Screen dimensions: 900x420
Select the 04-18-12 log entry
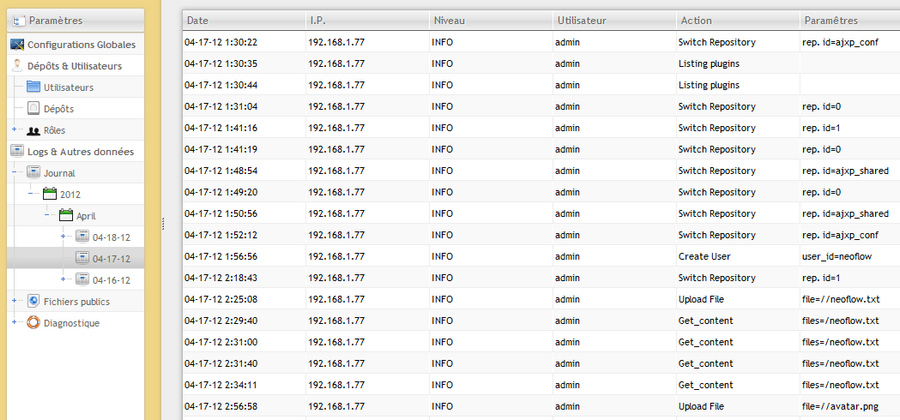111,237
